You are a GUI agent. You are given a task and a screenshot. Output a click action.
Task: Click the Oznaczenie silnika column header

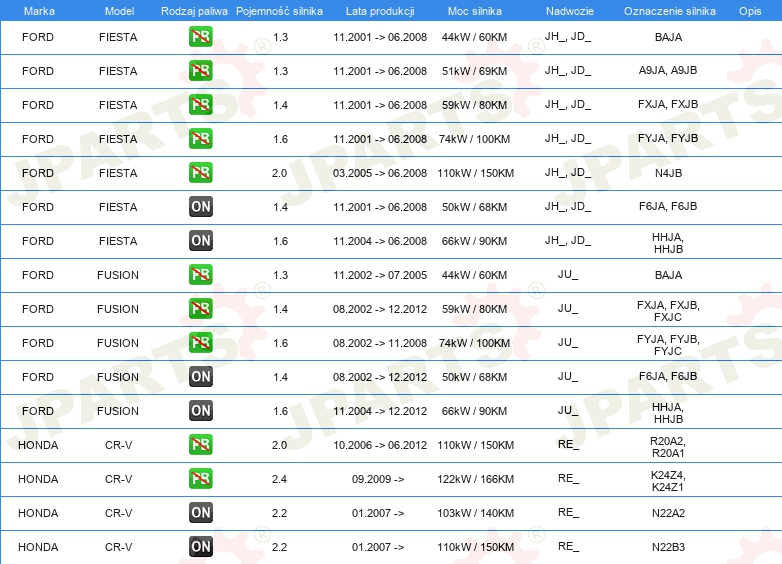point(667,10)
